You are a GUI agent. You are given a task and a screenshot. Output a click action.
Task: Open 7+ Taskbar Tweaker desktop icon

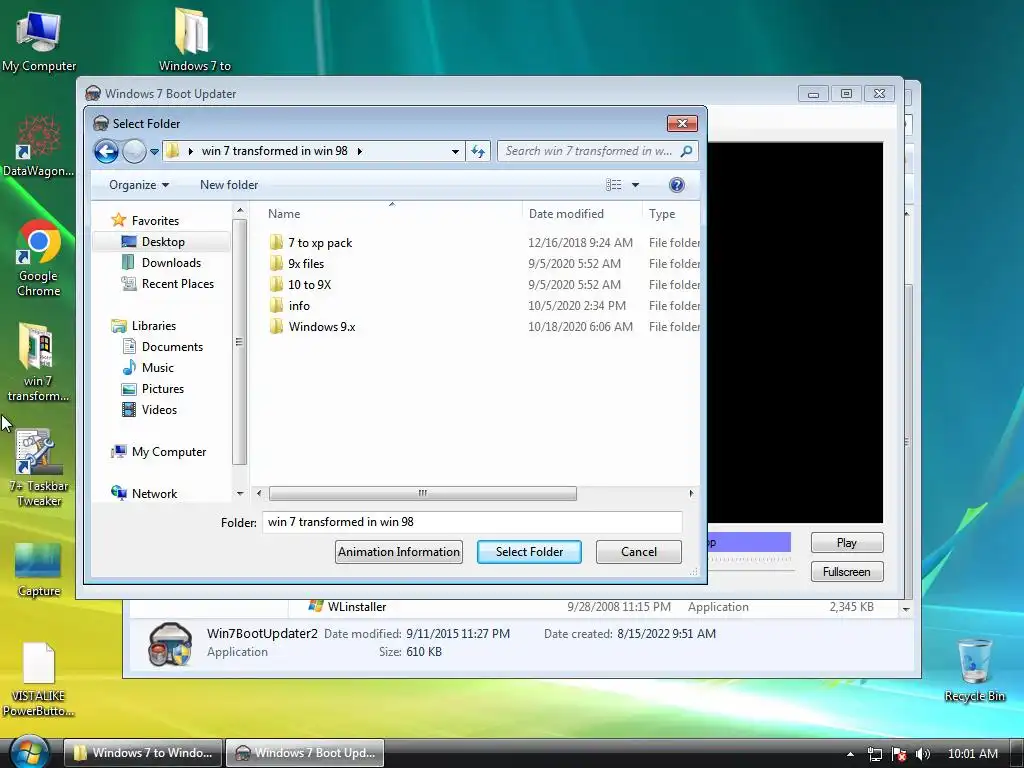tap(39, 468)
